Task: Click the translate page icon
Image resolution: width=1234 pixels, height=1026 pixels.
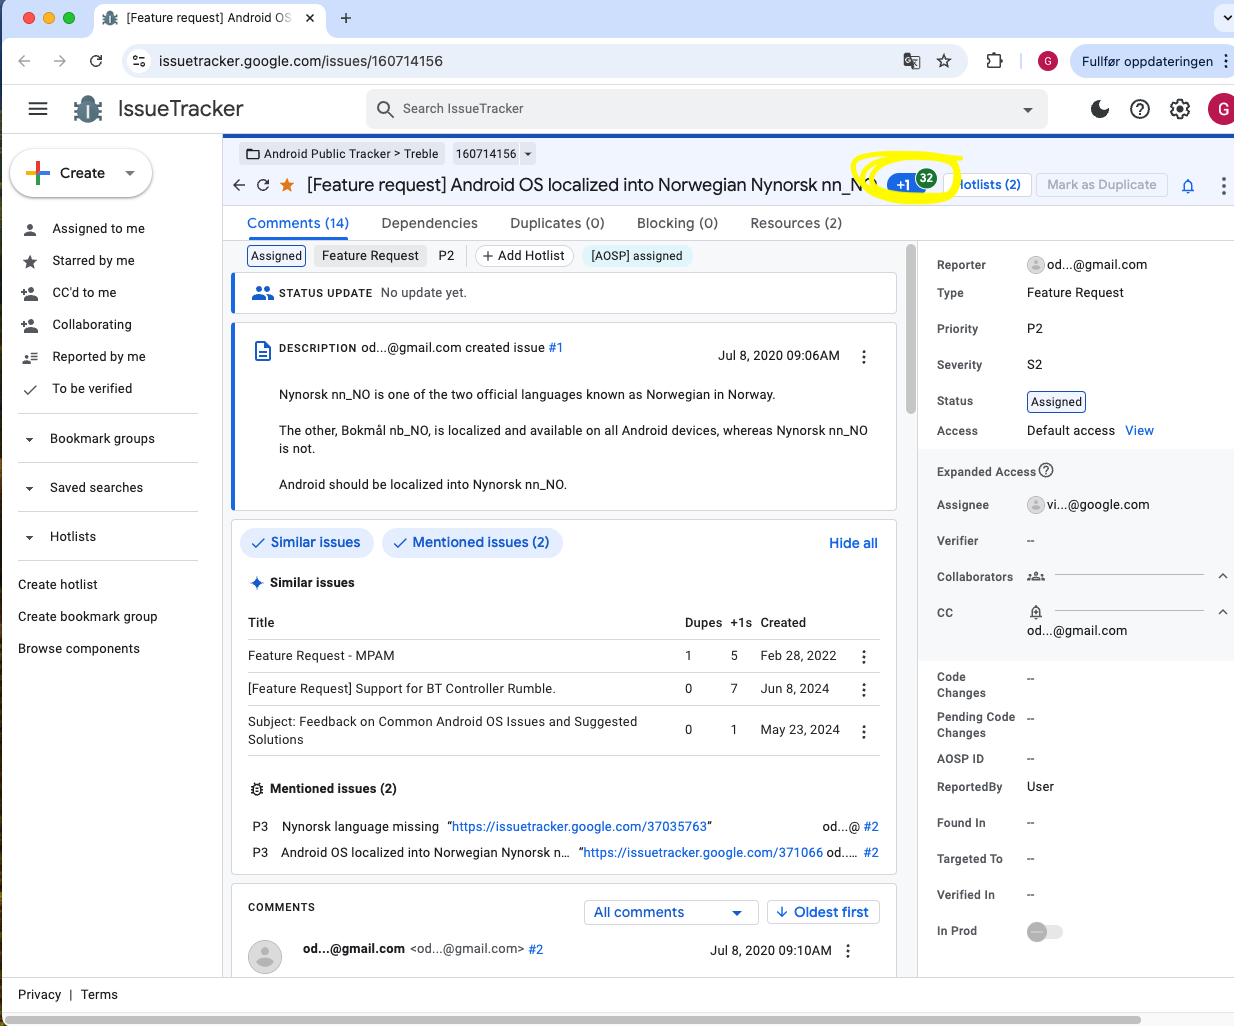Action: (912, 61)
